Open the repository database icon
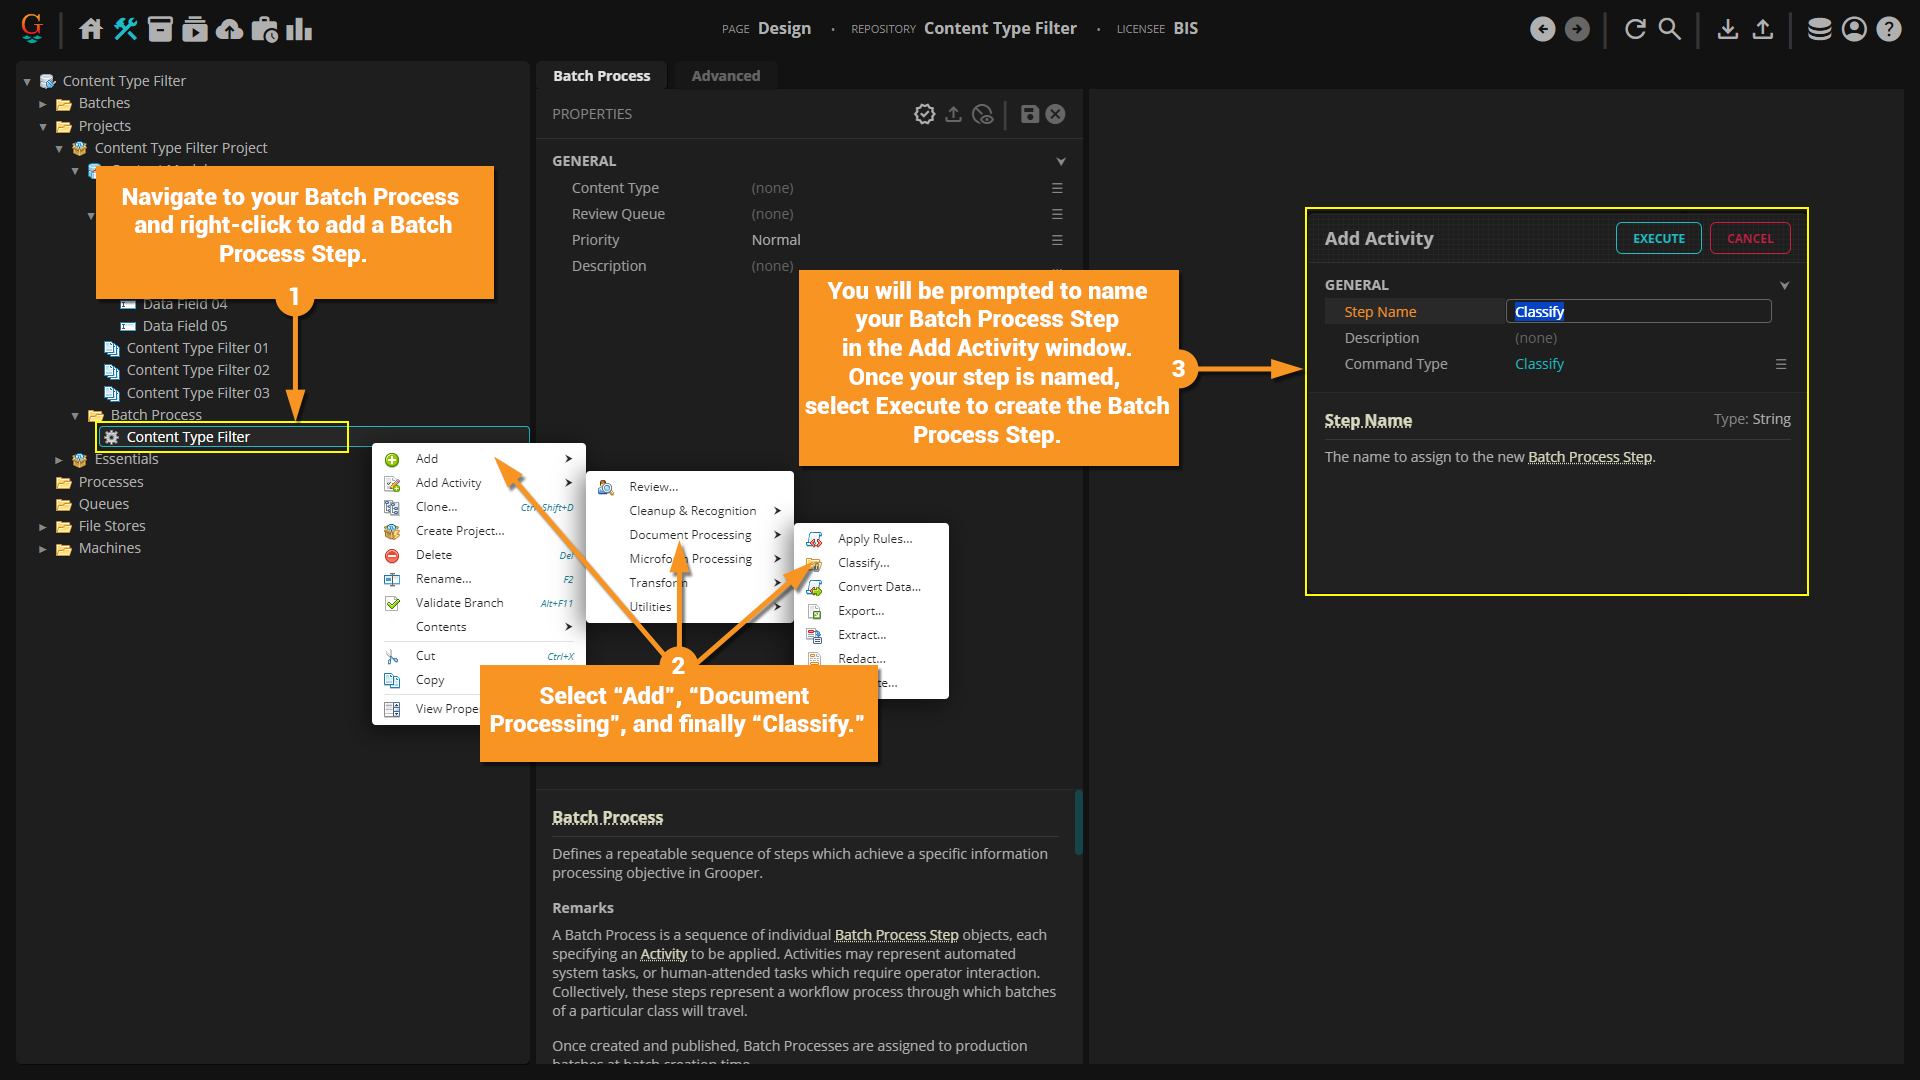Screen dimensions: 1920x1080 click(1820, 29)
